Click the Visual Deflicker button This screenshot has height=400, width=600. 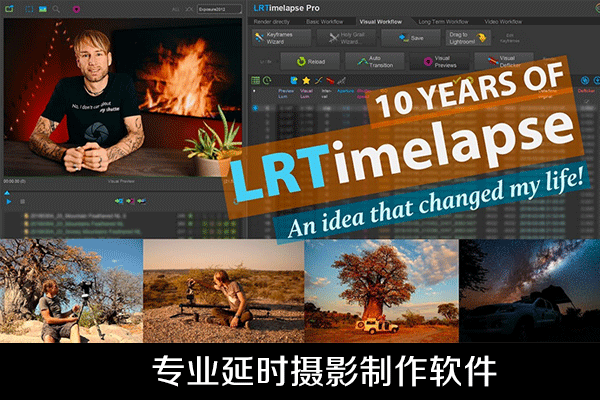tap(504, 61)
